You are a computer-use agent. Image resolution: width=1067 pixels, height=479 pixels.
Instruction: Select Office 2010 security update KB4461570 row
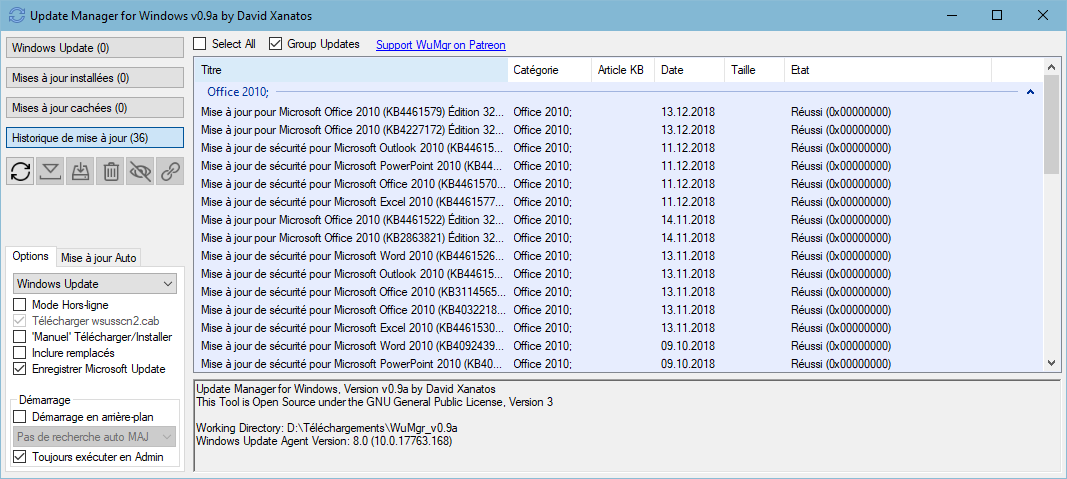[619, 184]
